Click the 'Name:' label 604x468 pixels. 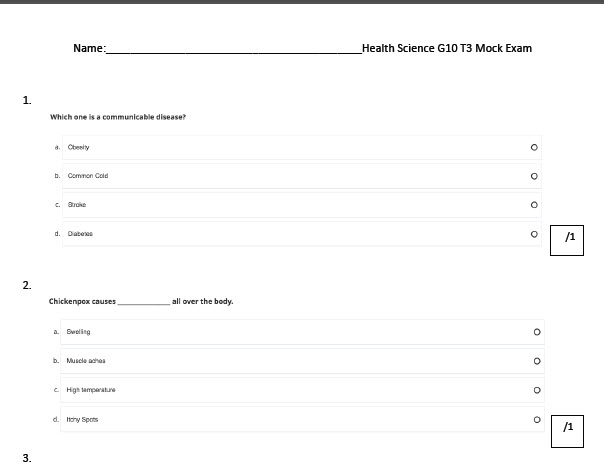click(x=89, y=48)
